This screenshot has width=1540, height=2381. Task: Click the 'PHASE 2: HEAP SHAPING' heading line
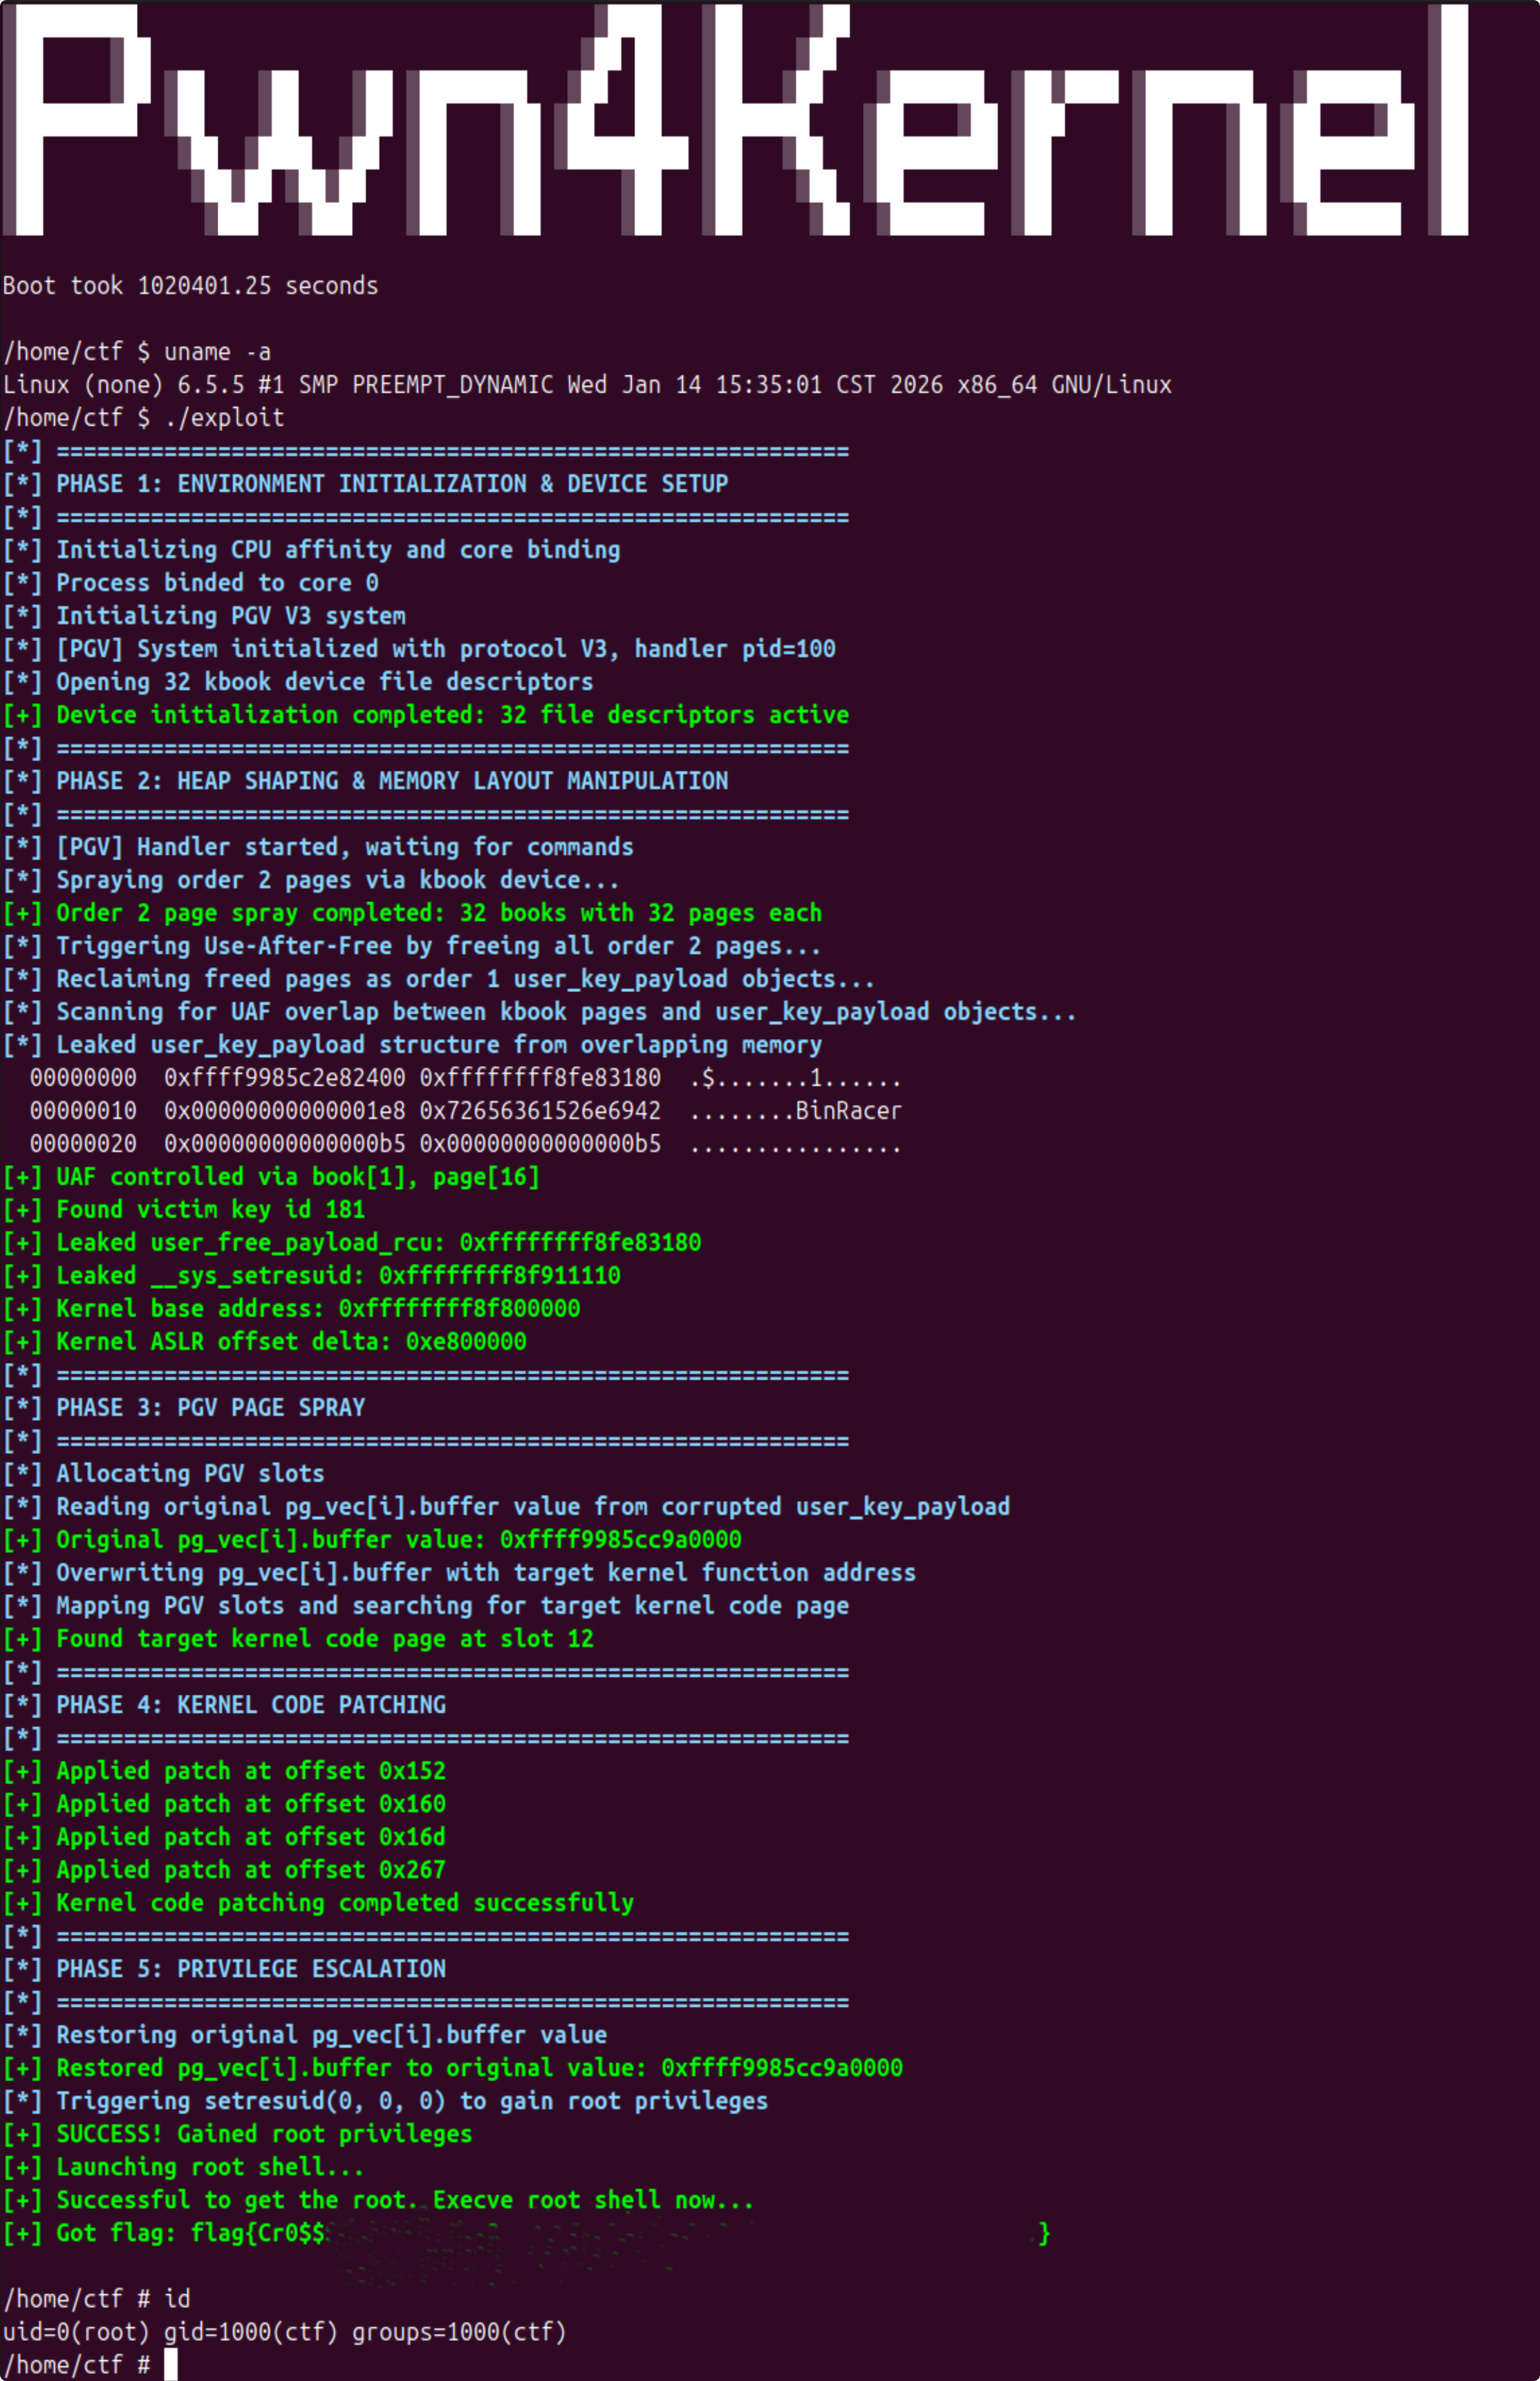point(391,781)
